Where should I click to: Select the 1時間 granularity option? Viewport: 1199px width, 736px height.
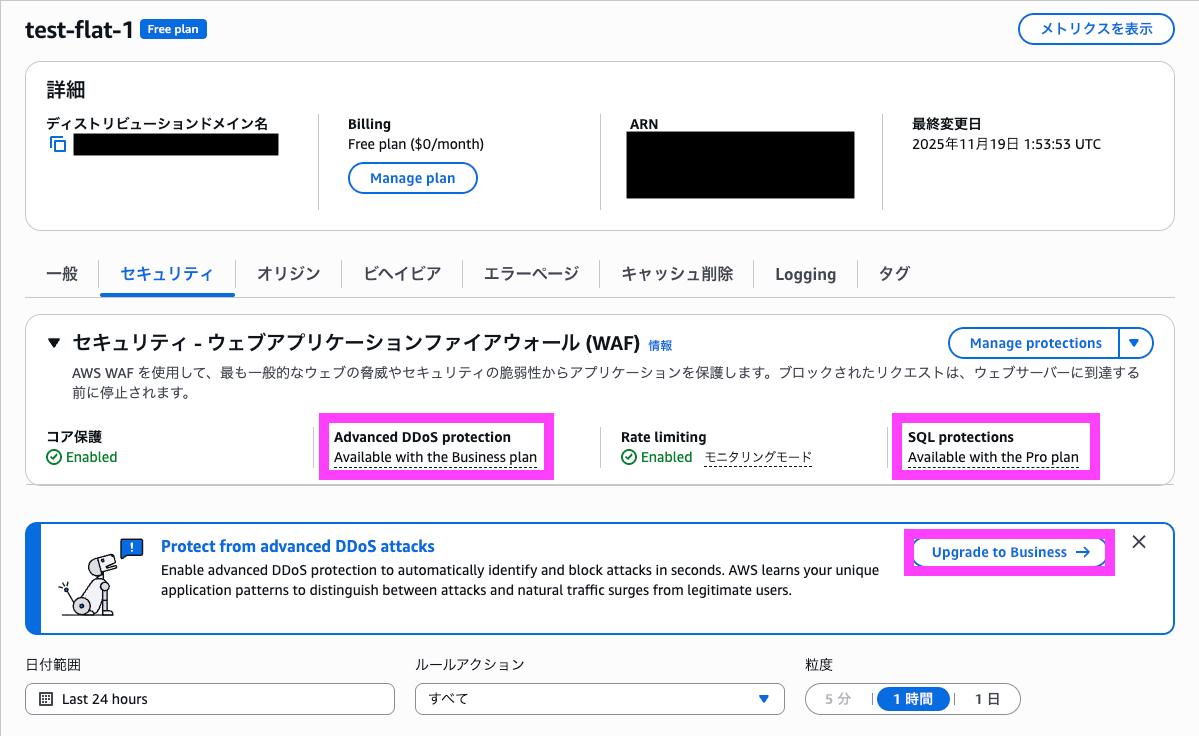(913, 698)
